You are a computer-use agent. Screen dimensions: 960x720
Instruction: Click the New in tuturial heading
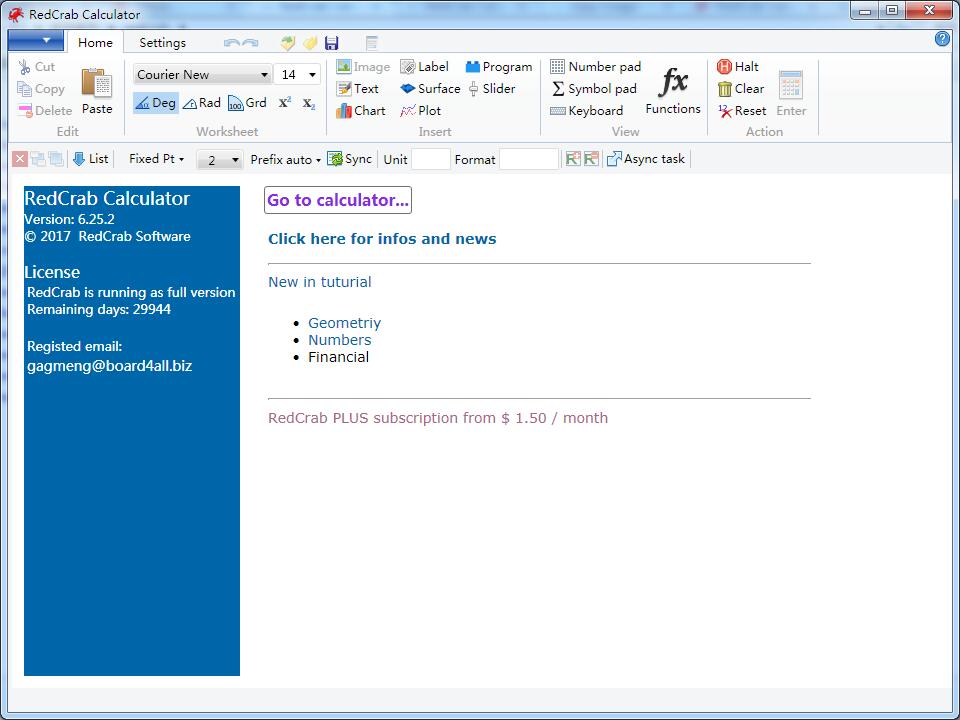[320, 282]
